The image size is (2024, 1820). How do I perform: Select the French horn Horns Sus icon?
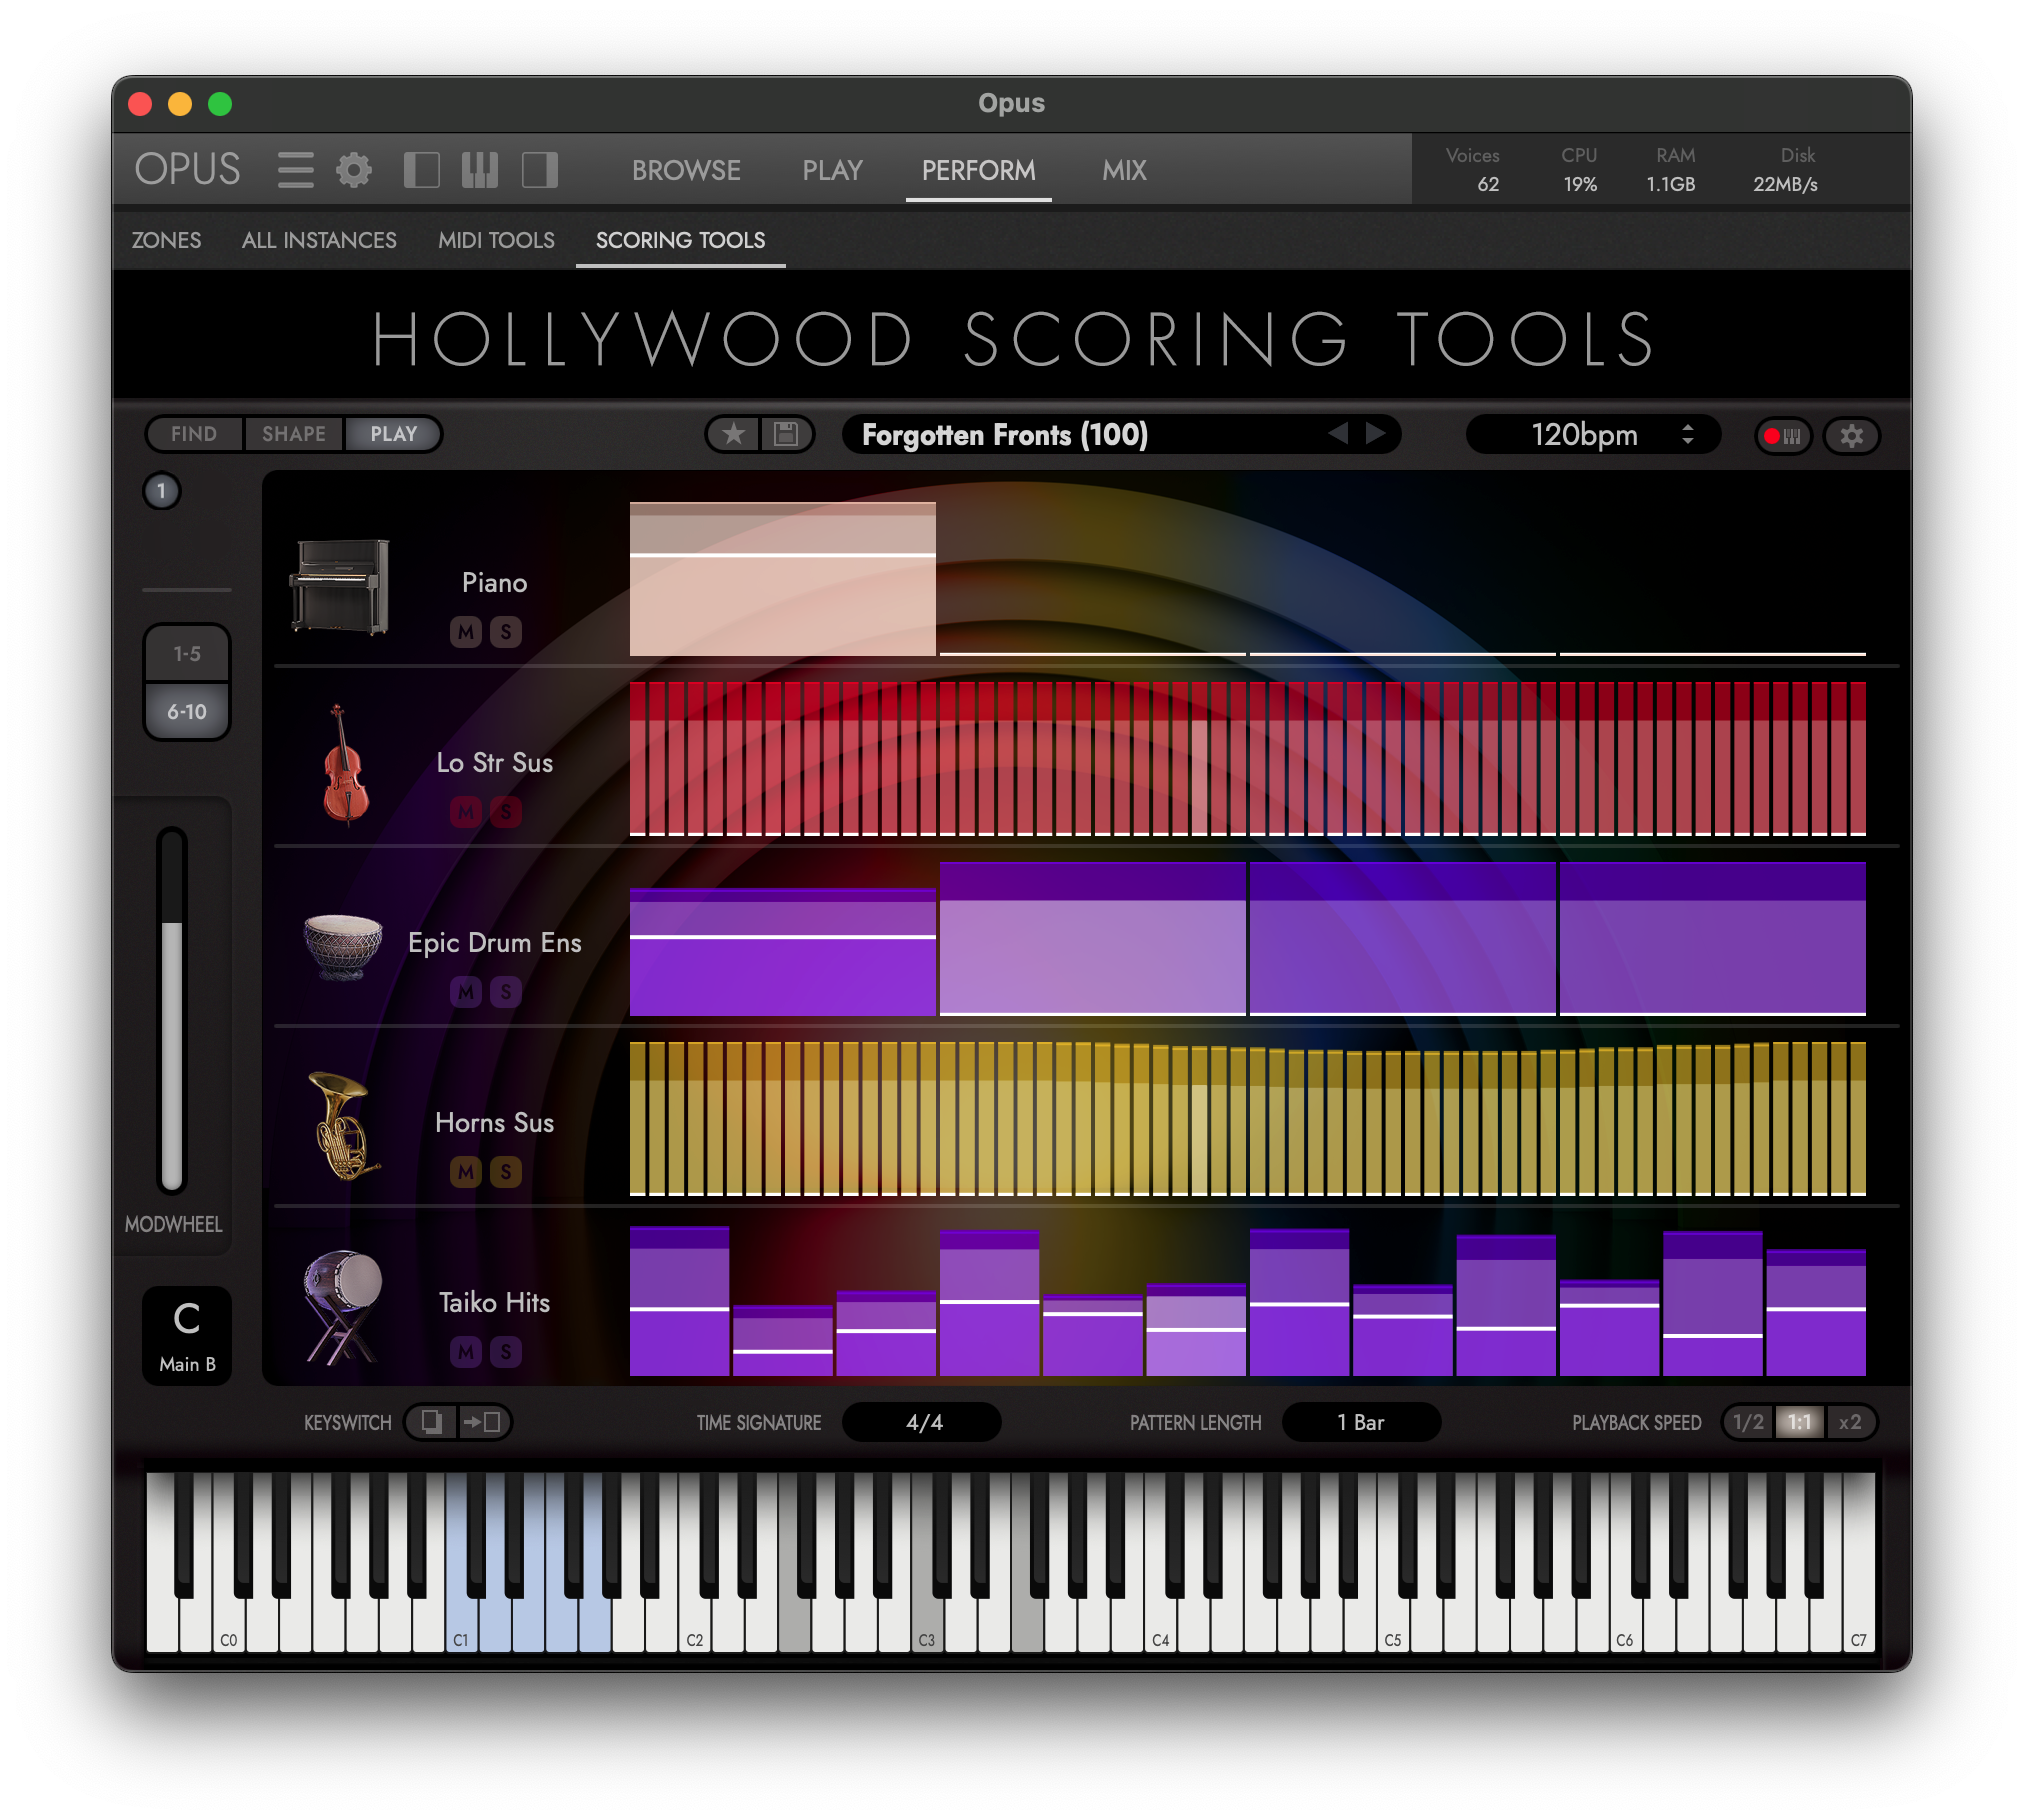tap(343, 1126)
